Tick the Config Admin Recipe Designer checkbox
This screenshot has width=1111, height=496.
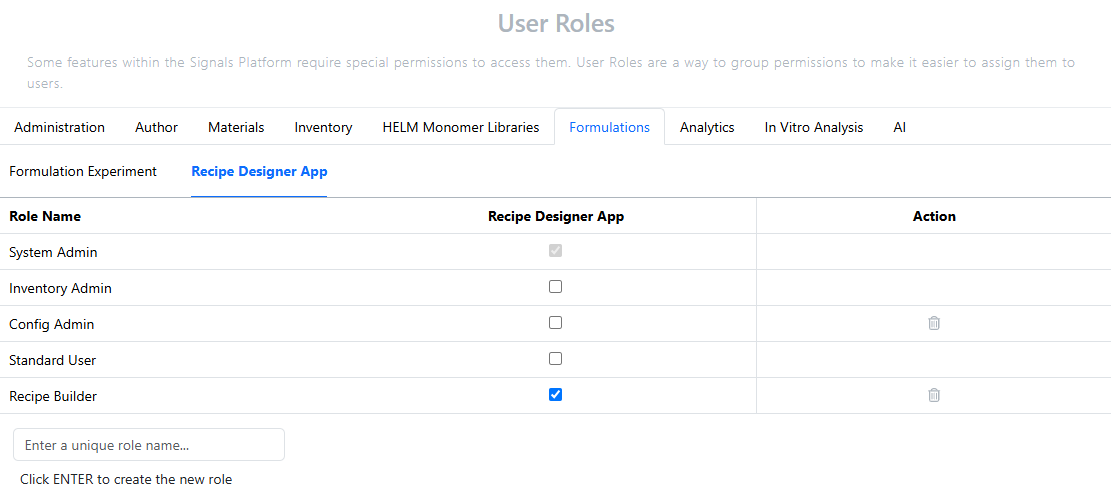pos(556,322)
